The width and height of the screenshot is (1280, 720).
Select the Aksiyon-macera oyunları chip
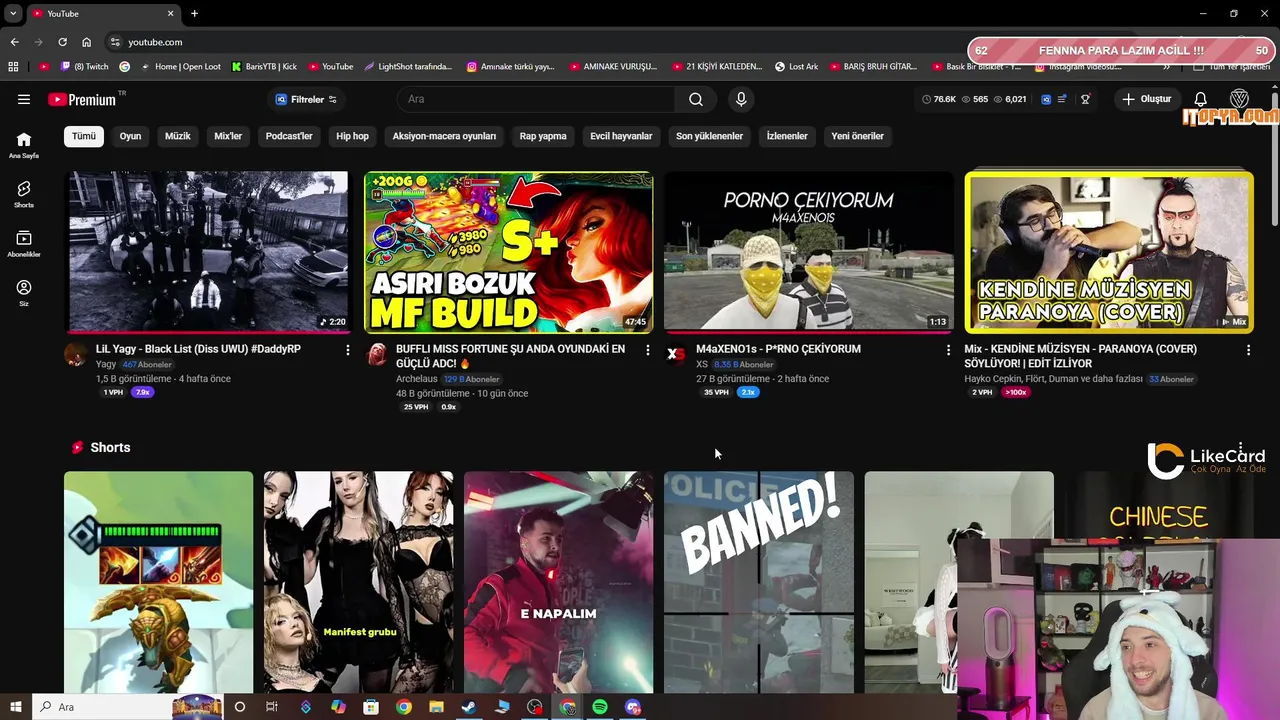pyautogui.click(x=444, y=136)
